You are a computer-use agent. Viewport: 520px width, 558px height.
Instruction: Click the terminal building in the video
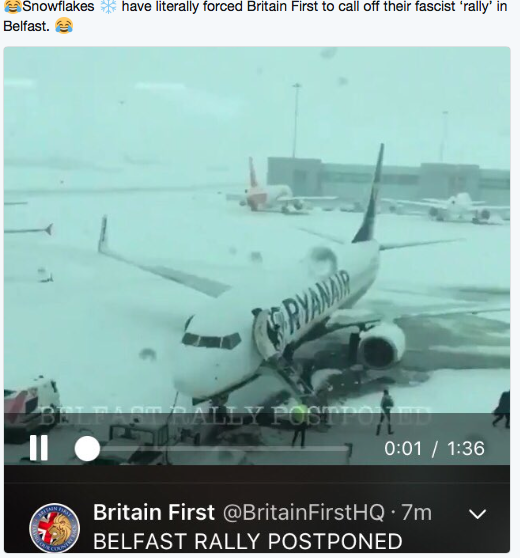pos(388,181)
